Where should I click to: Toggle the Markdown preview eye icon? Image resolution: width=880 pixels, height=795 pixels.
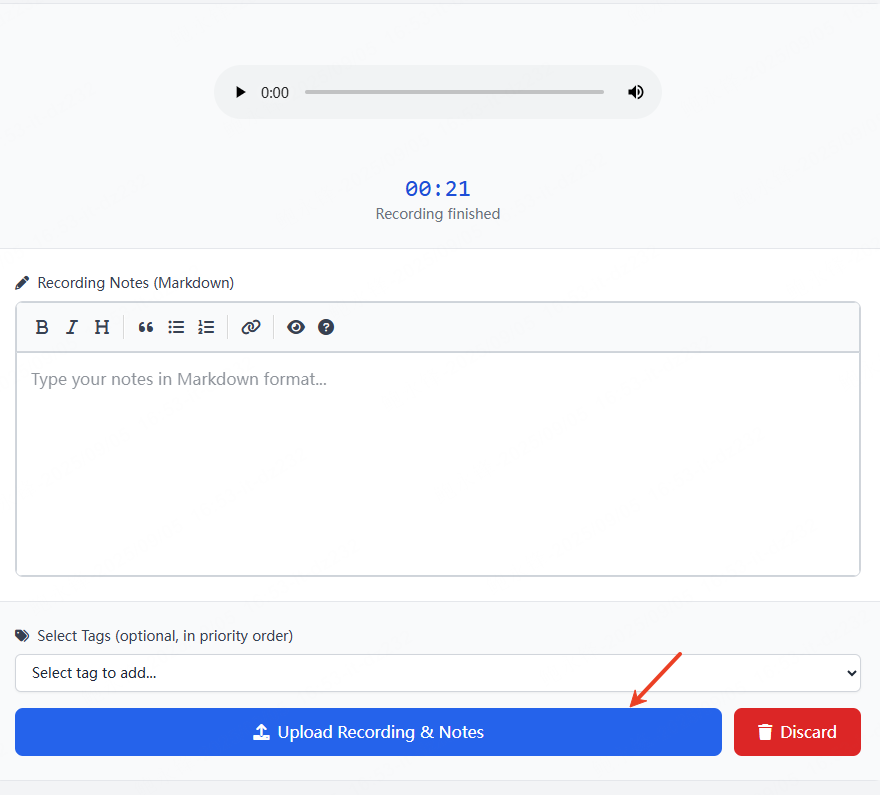click(x=296, y=327)
